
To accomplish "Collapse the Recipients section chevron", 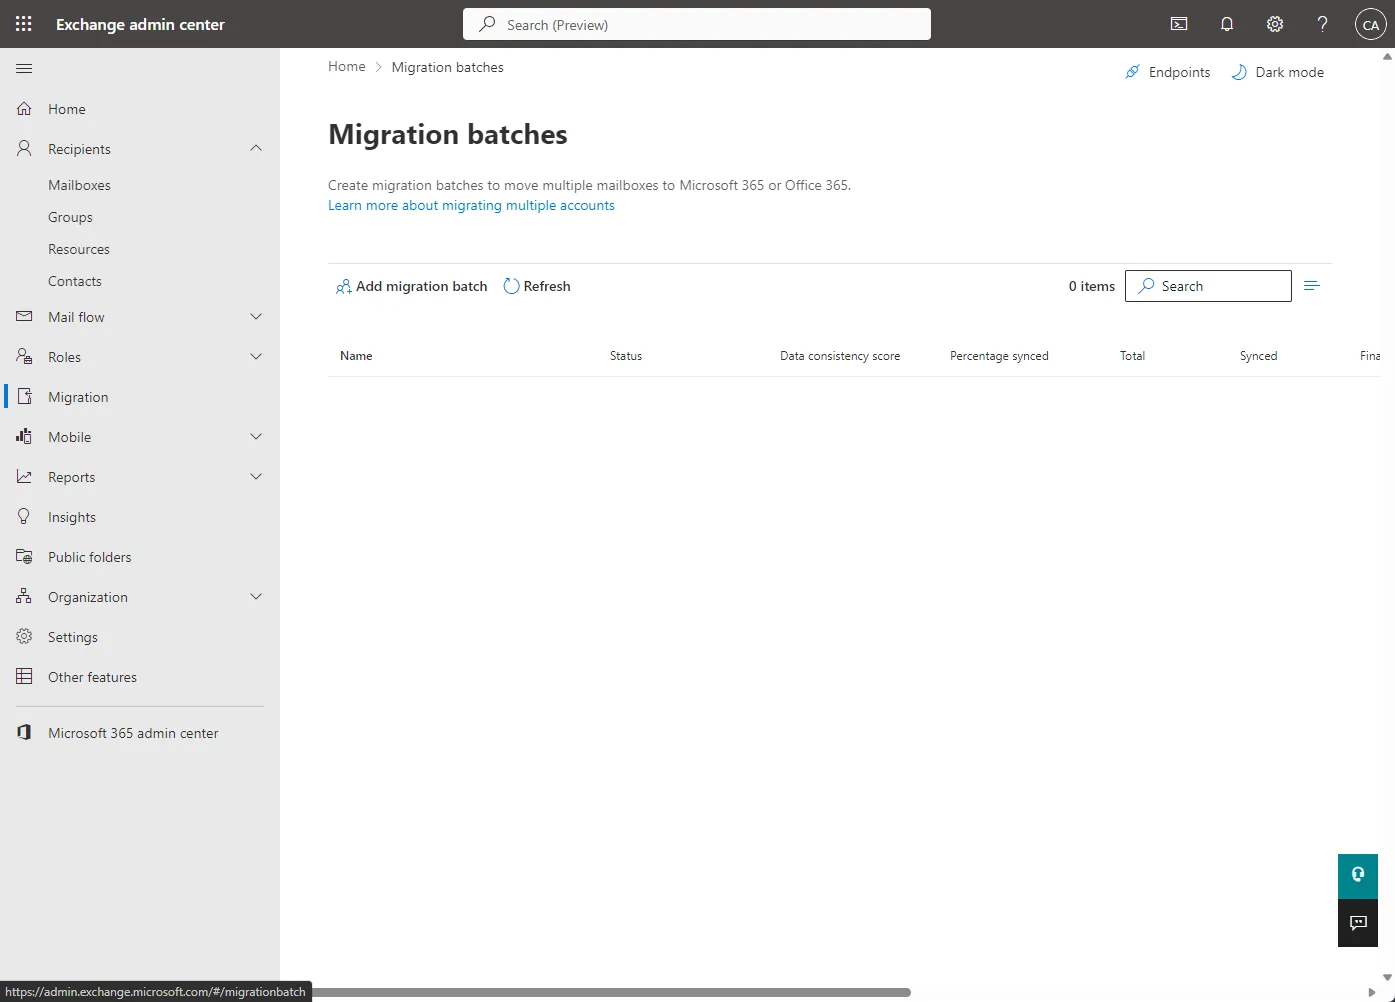I will (x=256, y=148).
